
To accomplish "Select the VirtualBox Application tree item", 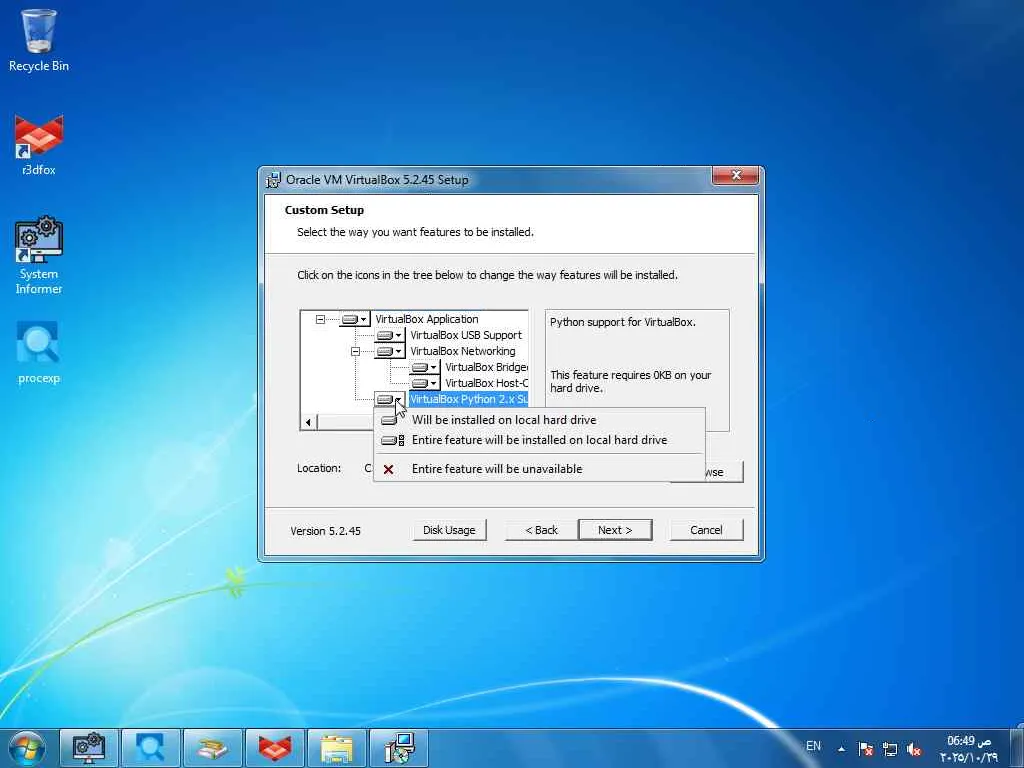I will [427, 319].
